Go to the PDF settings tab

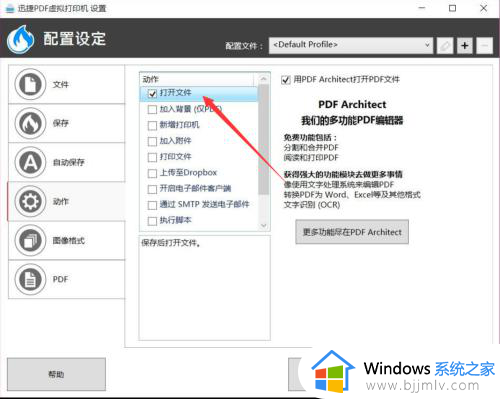coord(67,279)
